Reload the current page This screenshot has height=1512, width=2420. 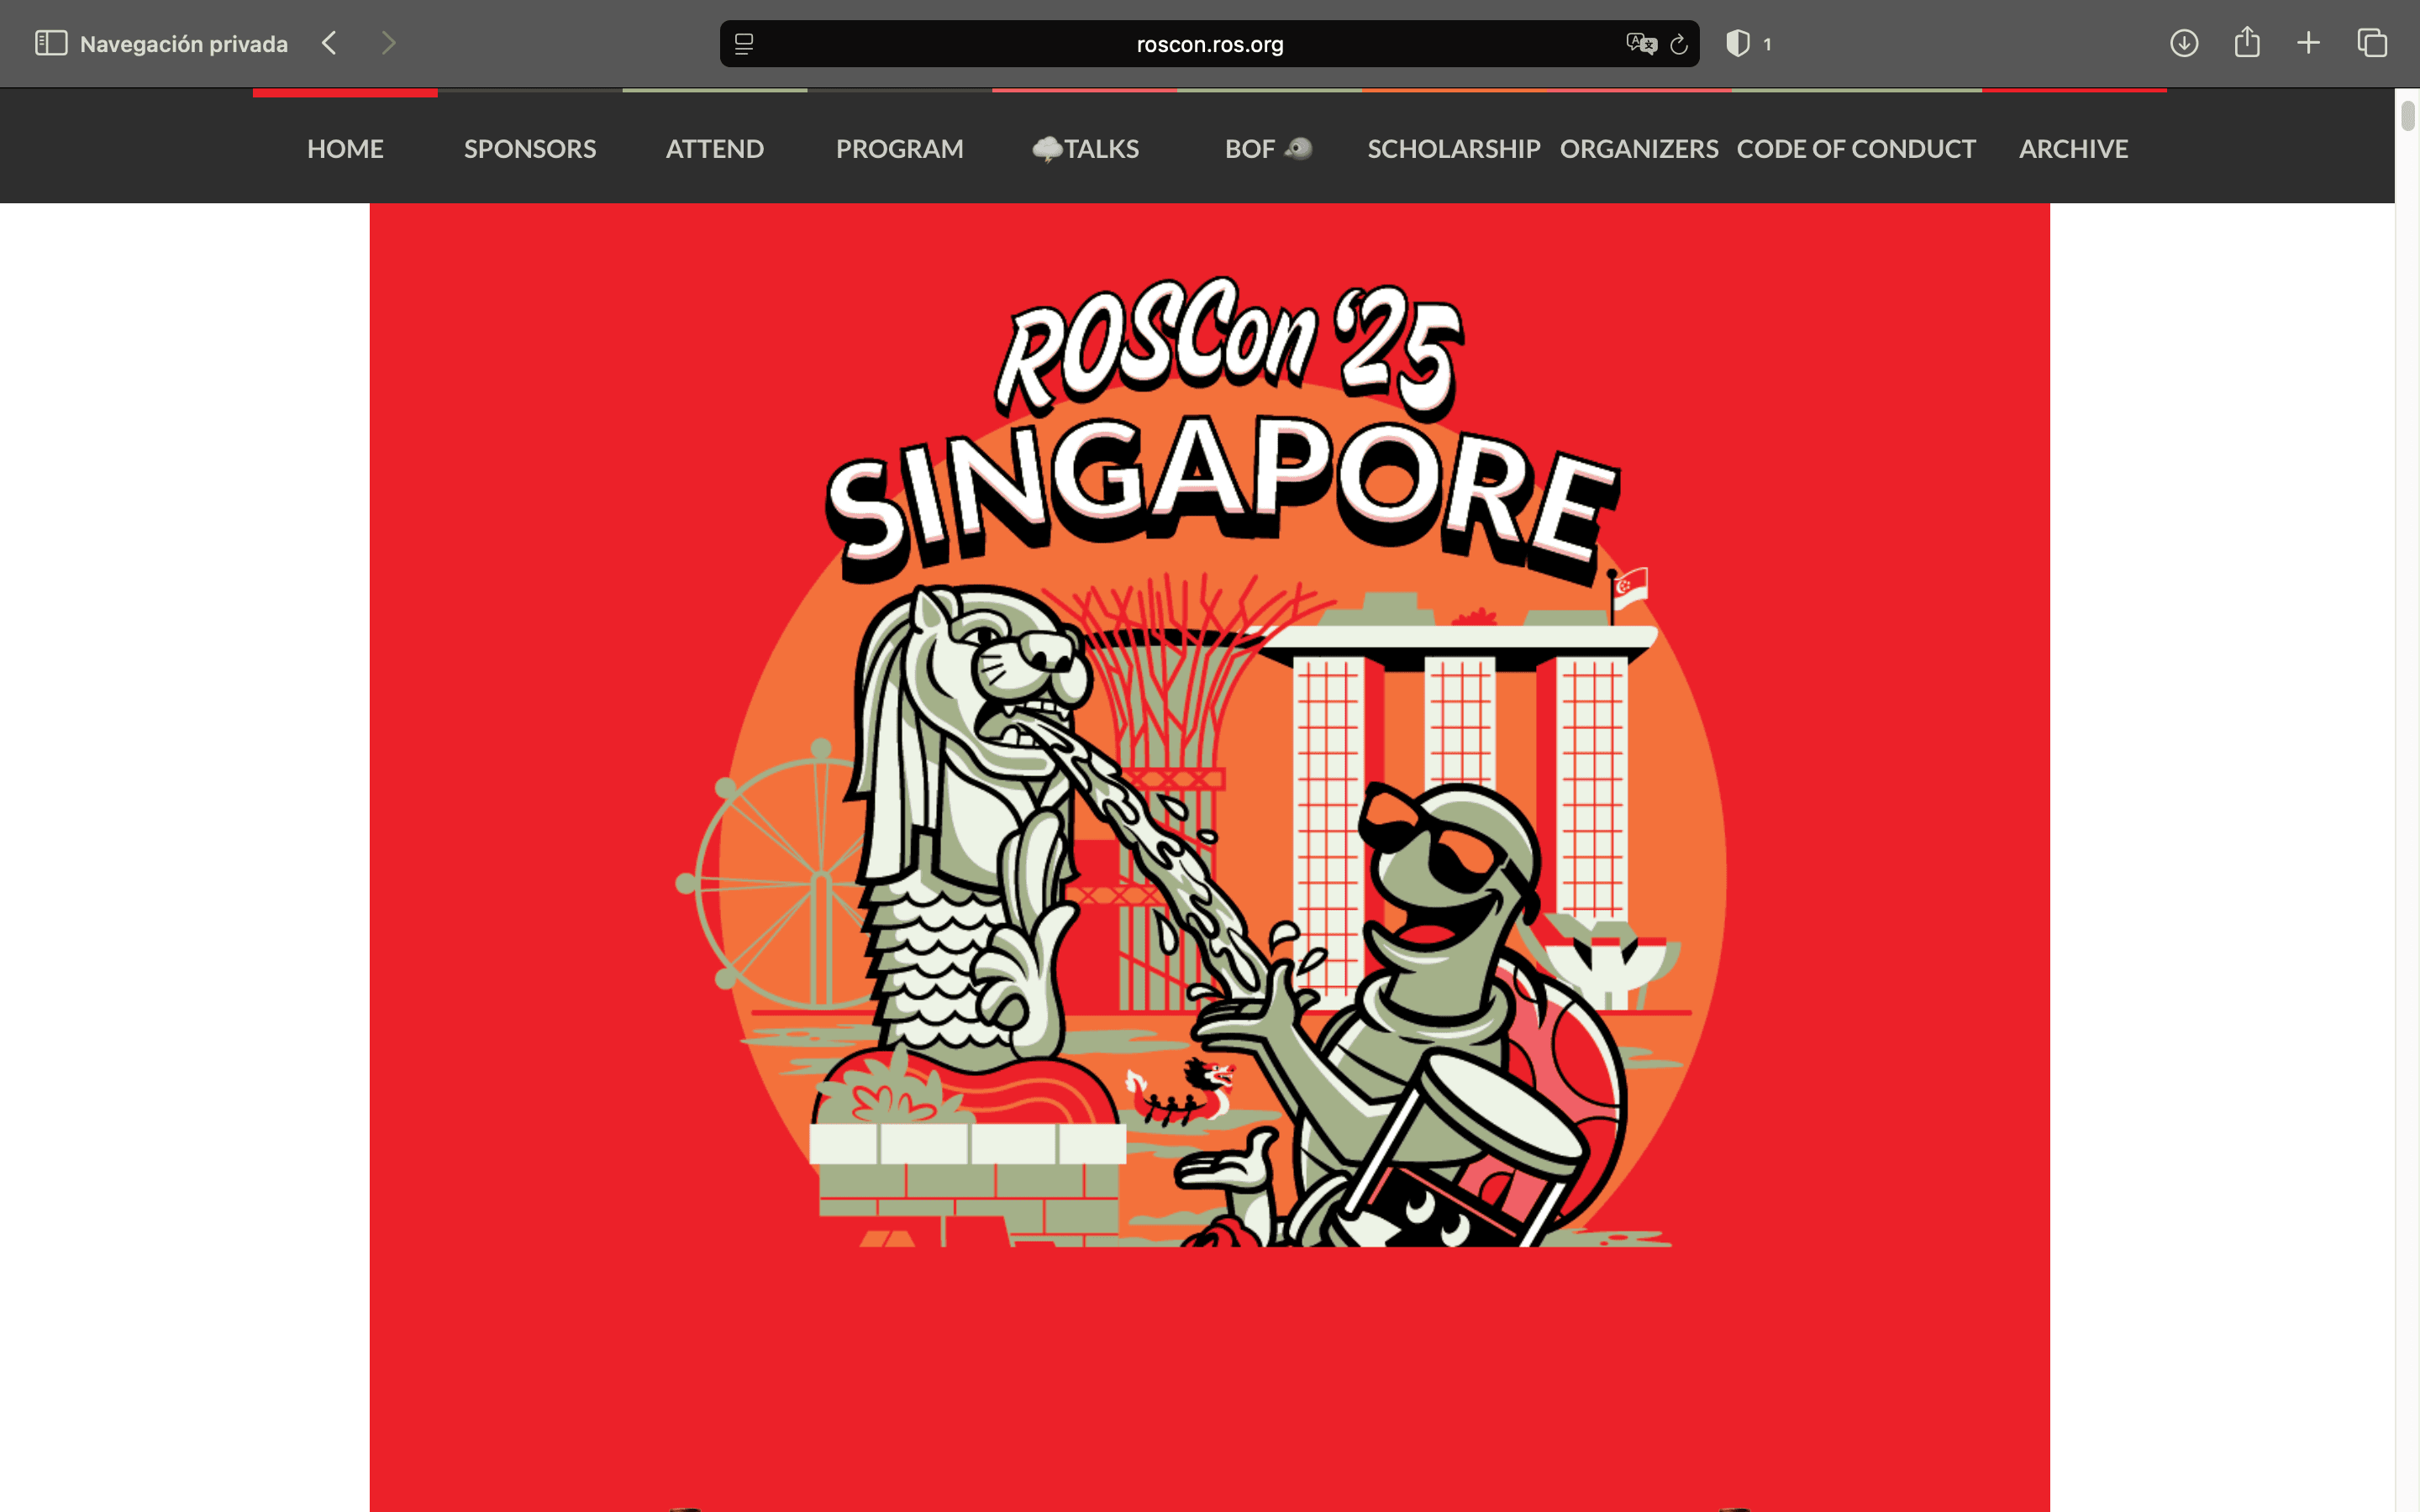tap(1679, 44)
